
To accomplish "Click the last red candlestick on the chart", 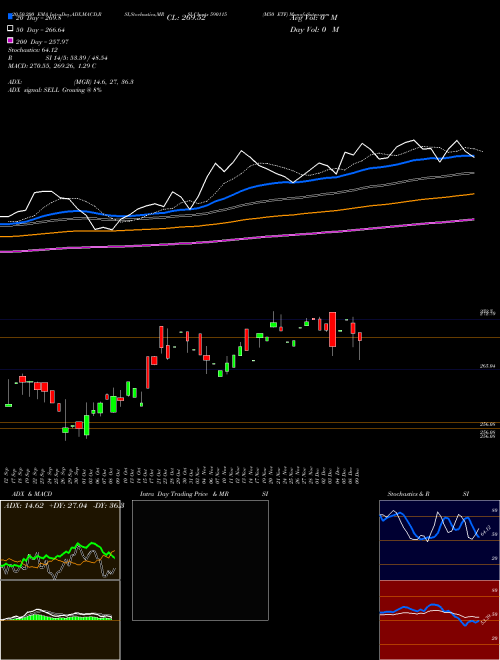I will pos(360,336).
